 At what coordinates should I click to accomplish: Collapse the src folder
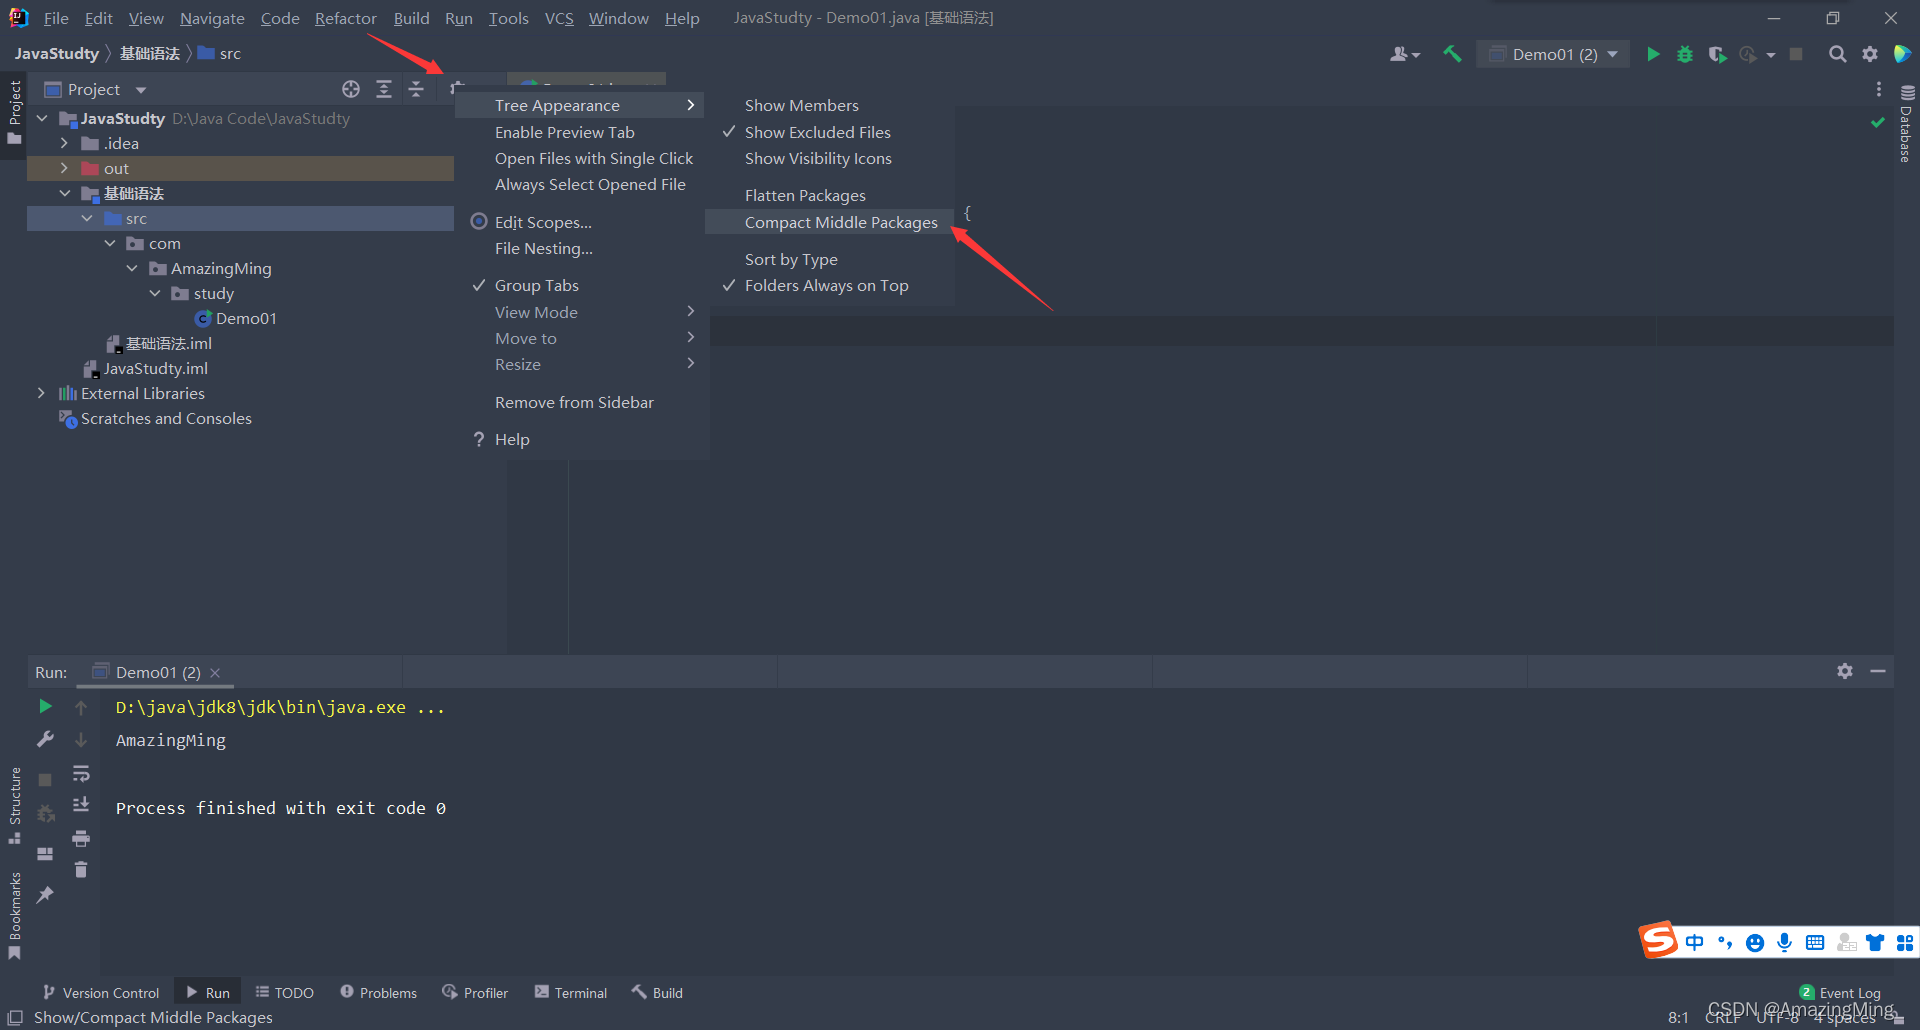[x=87, y=218]
